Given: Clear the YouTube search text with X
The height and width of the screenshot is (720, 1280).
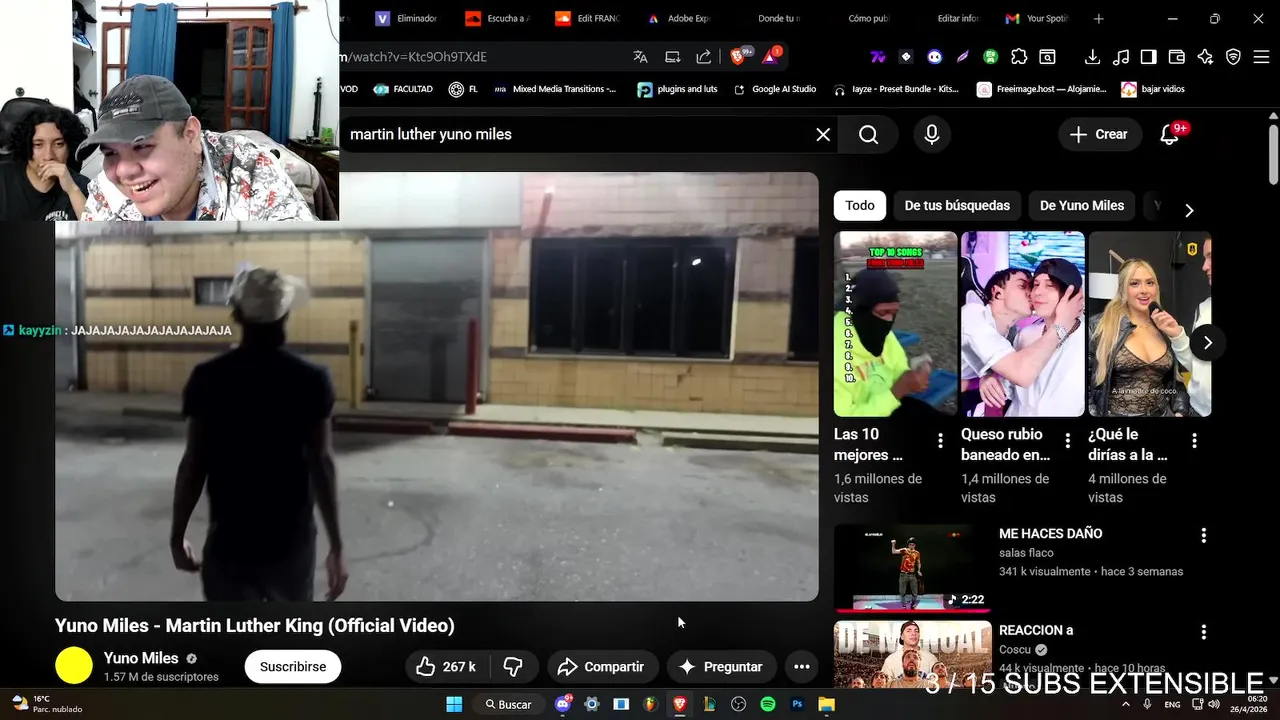Looking at the screenshot, I should [823, 134].
